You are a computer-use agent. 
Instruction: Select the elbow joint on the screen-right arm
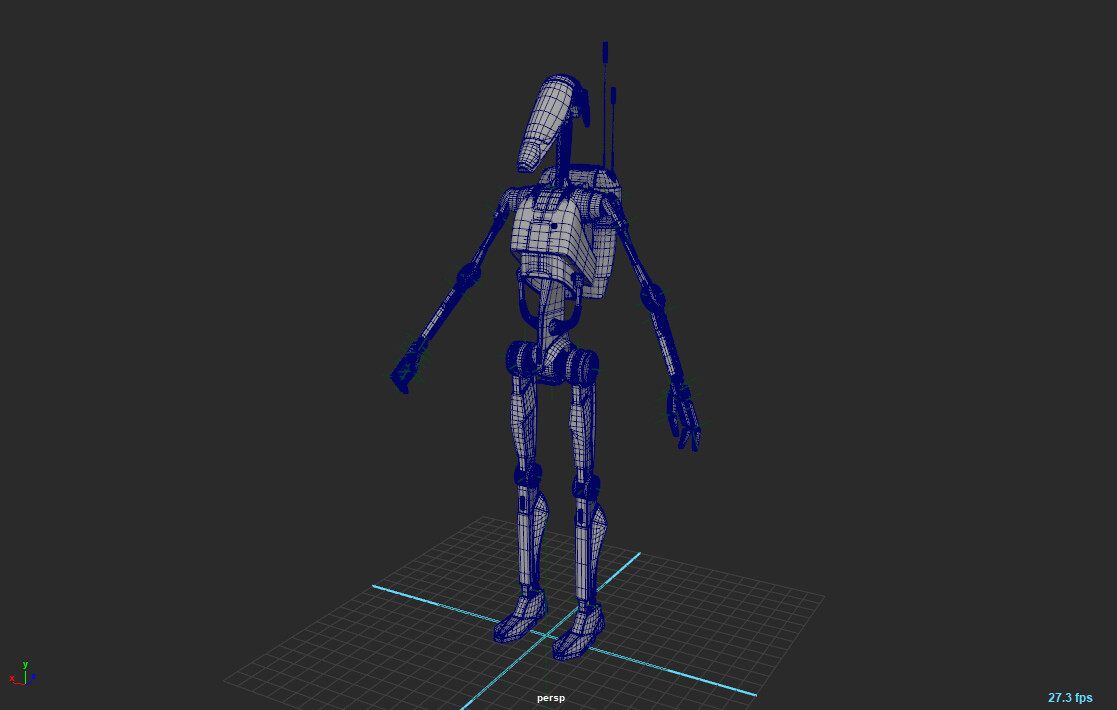[x=652, y=296]
